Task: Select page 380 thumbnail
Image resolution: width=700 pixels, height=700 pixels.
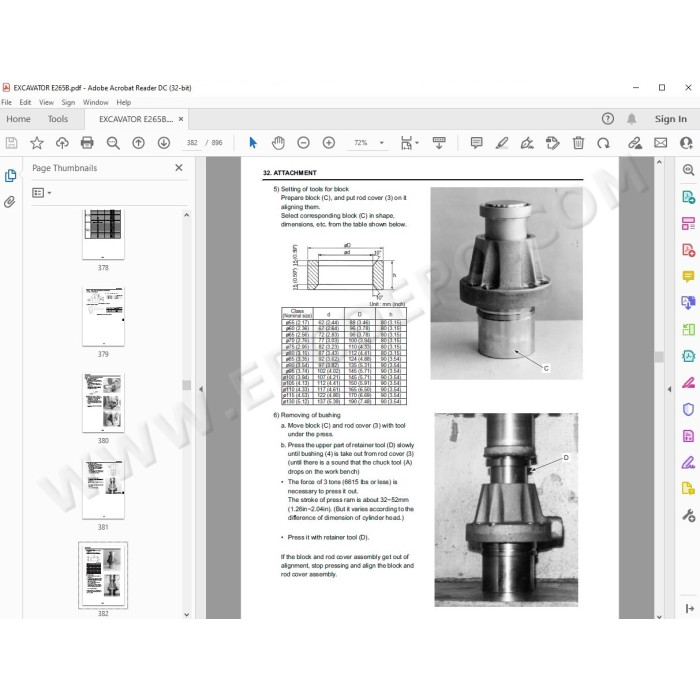Action: point(103,403)
